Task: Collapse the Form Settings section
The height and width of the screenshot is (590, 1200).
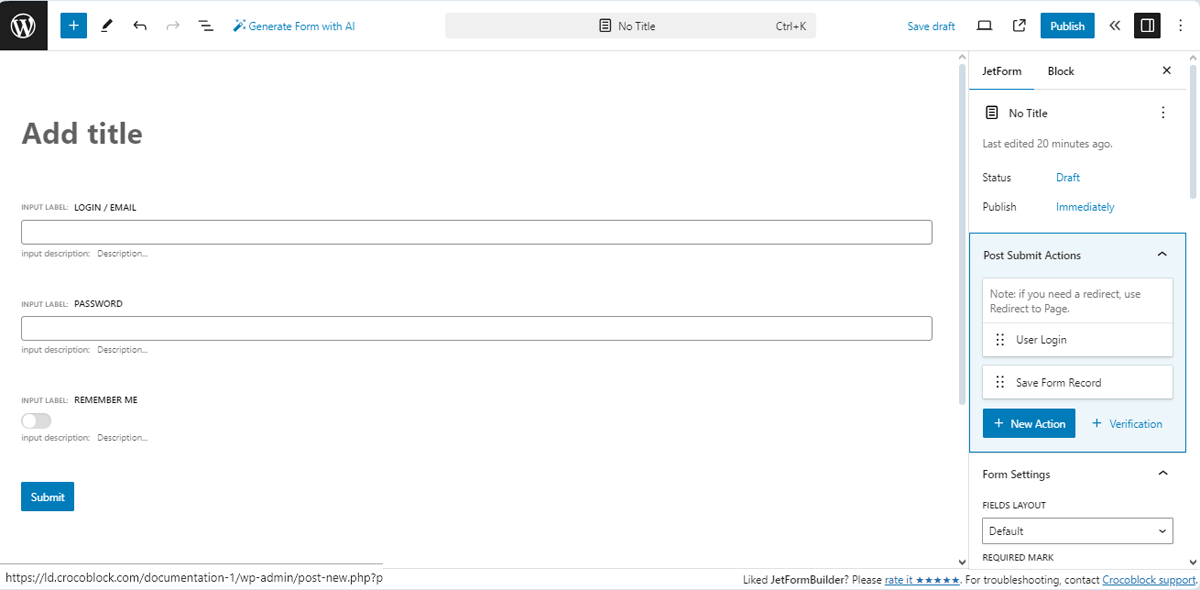Action: tap(1161, 473)
